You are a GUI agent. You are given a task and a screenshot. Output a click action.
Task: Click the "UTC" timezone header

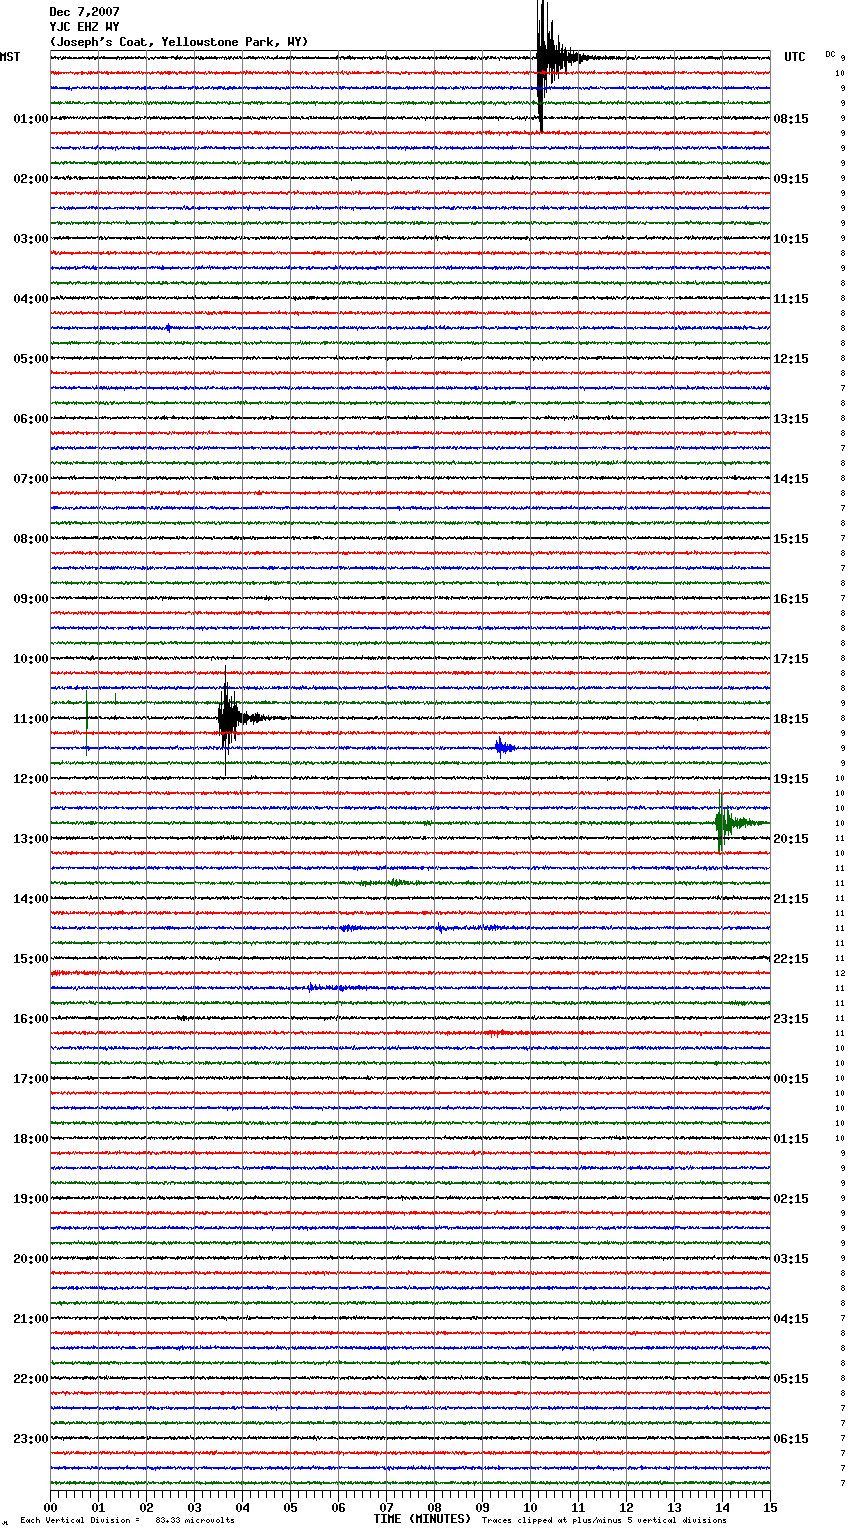click(x=794, y=57)
